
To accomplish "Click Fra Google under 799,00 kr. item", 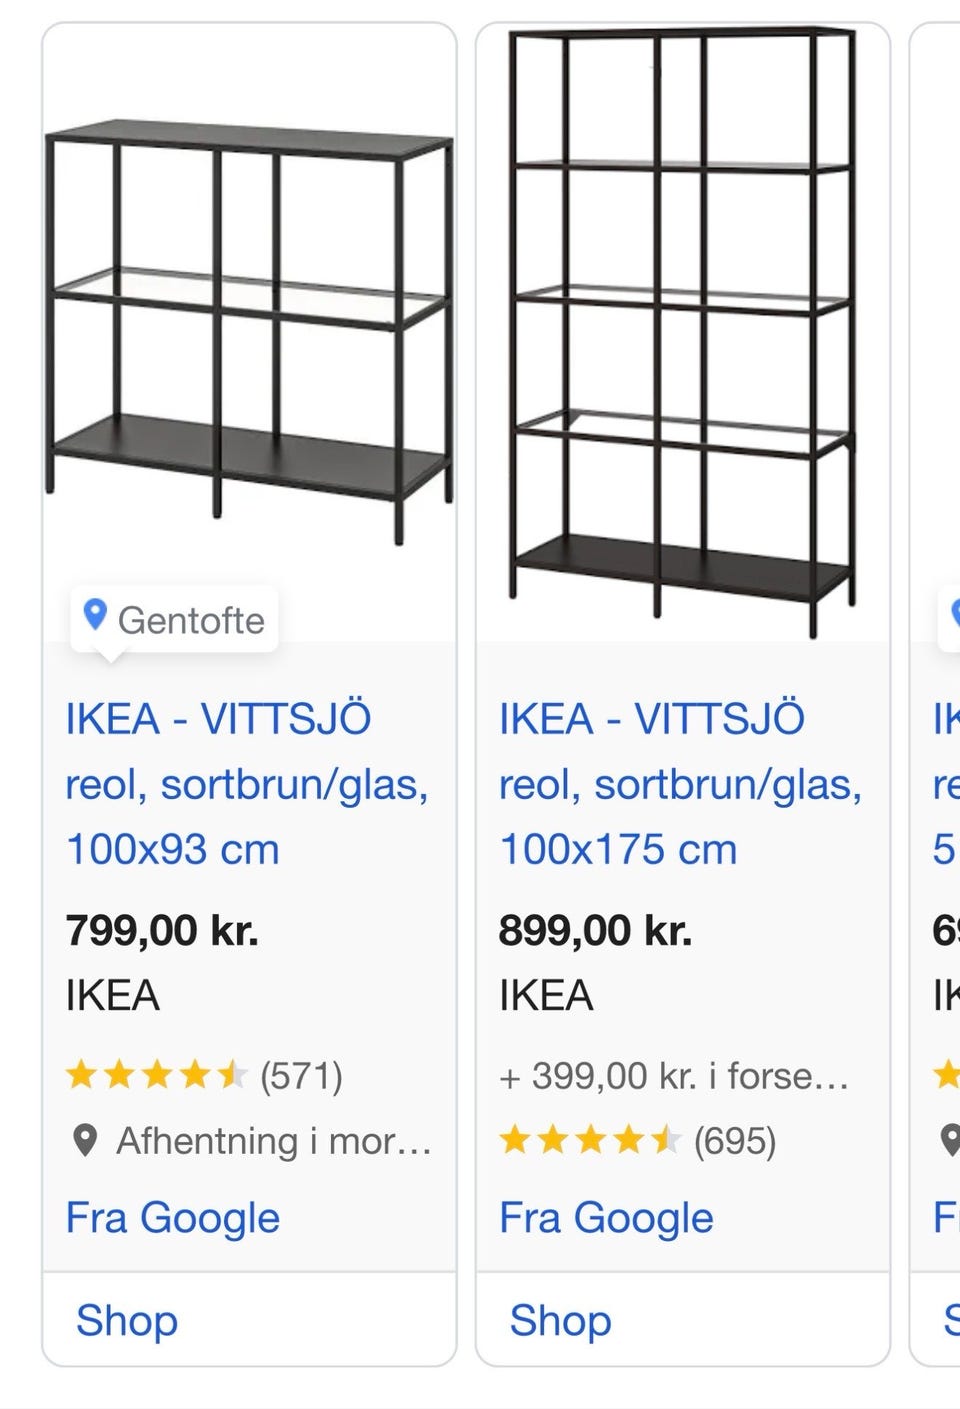I will (x=172, y=1218).
